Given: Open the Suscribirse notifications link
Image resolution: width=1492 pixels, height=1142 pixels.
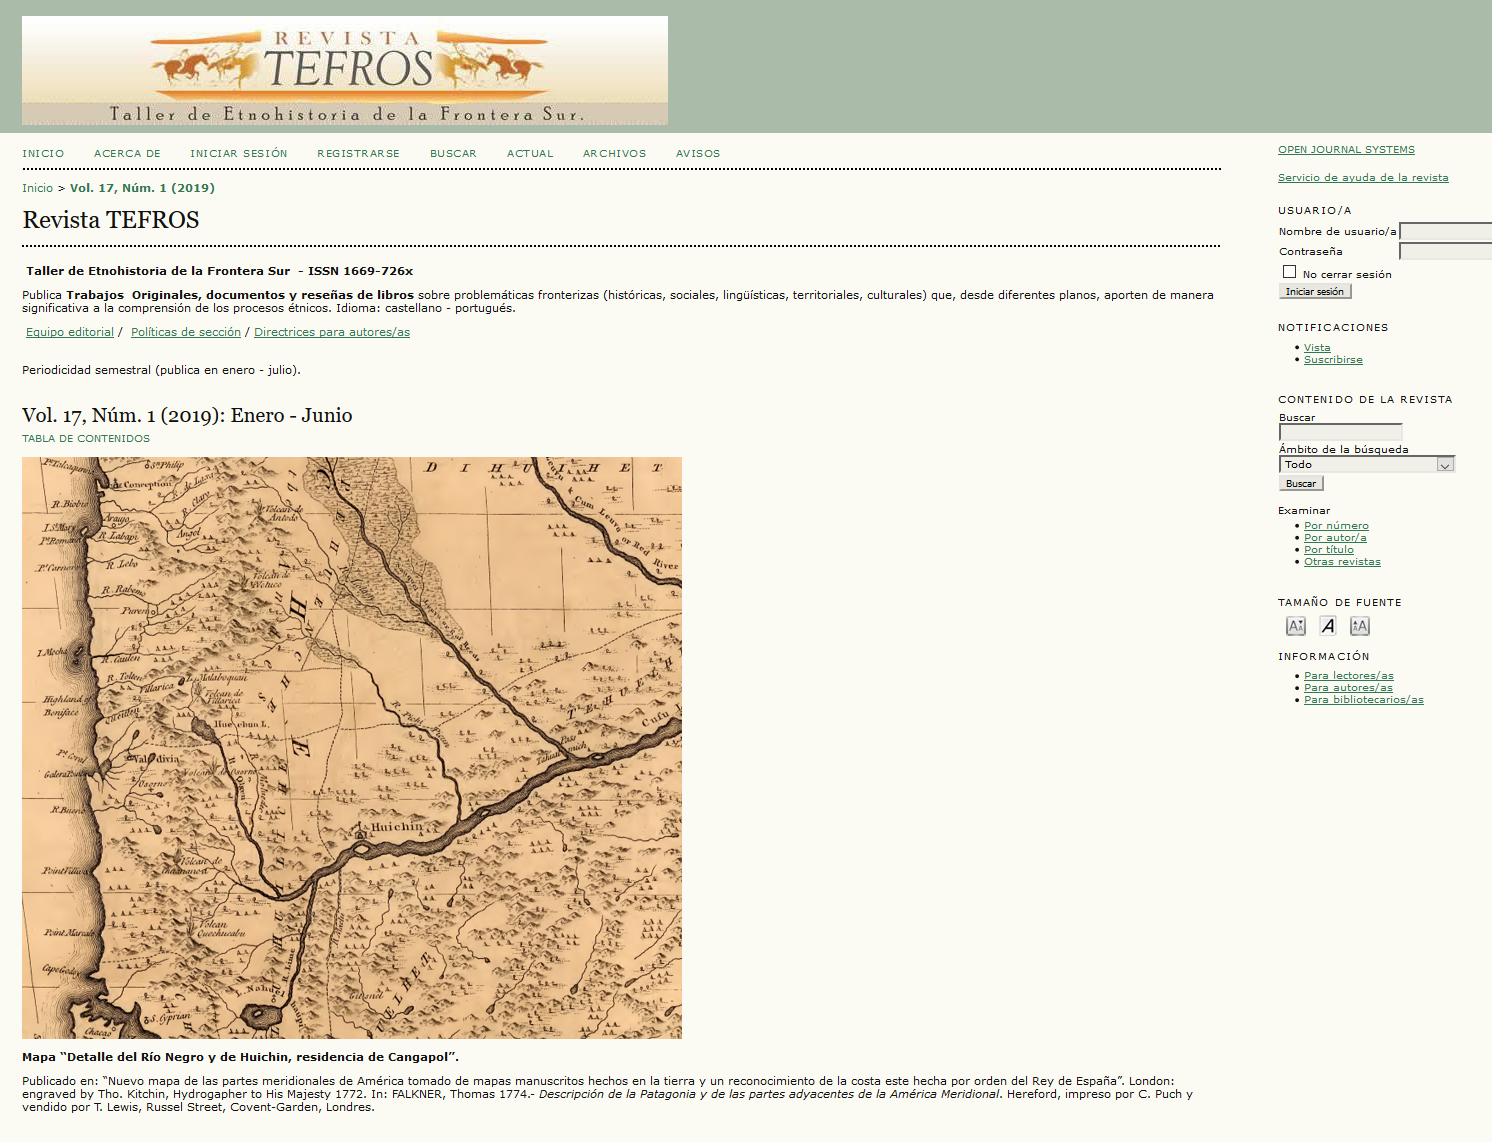Looking at the screenshot, I should (1333, 360).
